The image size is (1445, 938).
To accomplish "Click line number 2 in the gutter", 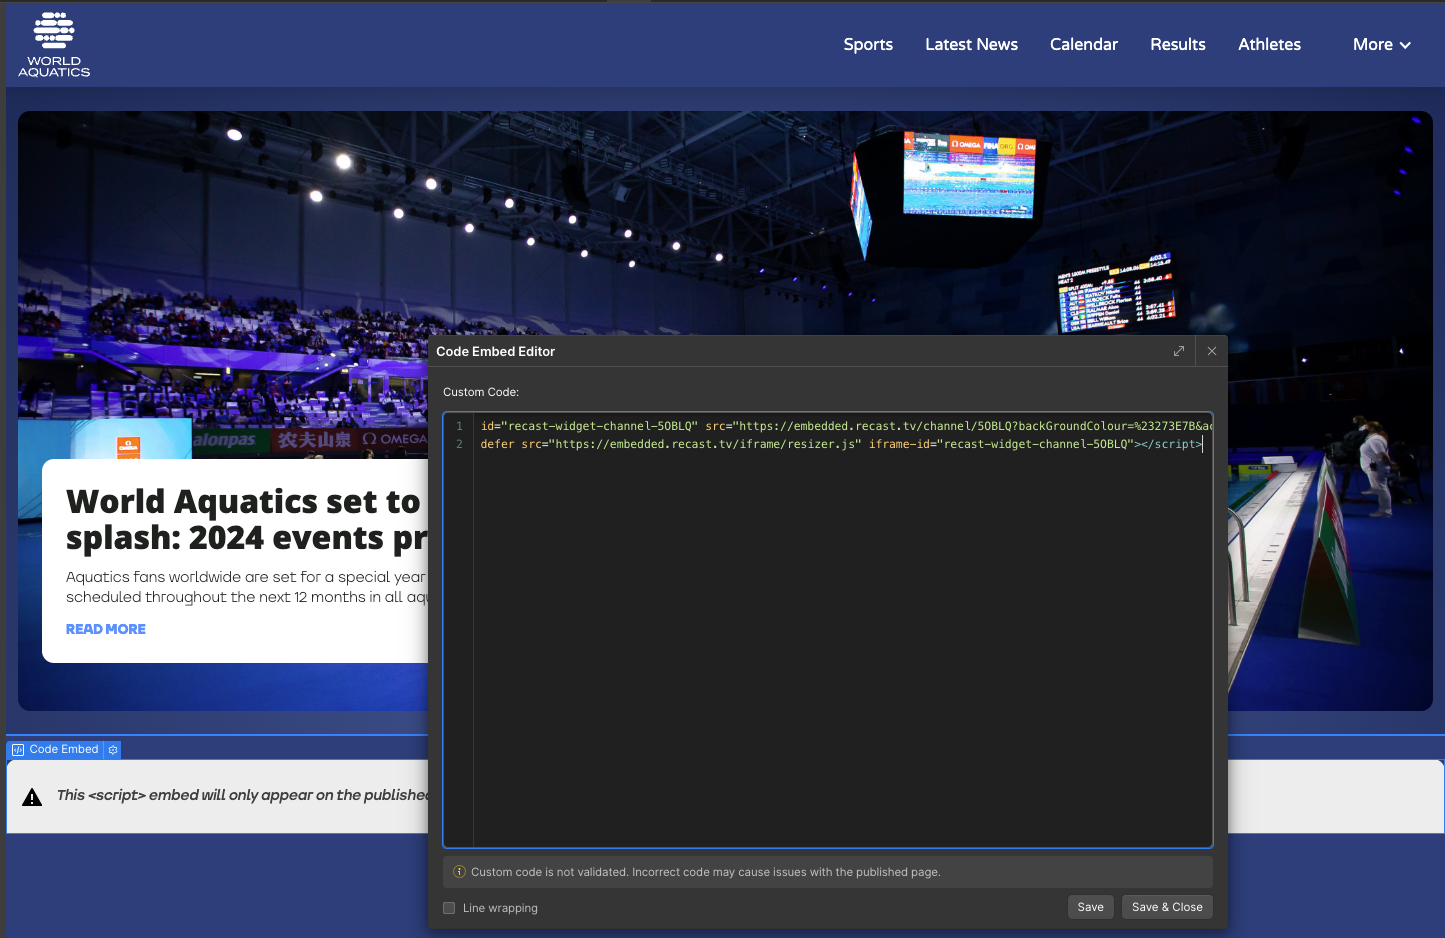I will tap(459, 444).
